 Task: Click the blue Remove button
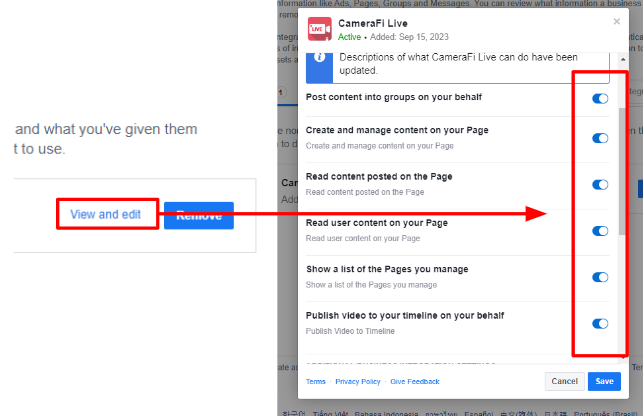coord(199,215)
